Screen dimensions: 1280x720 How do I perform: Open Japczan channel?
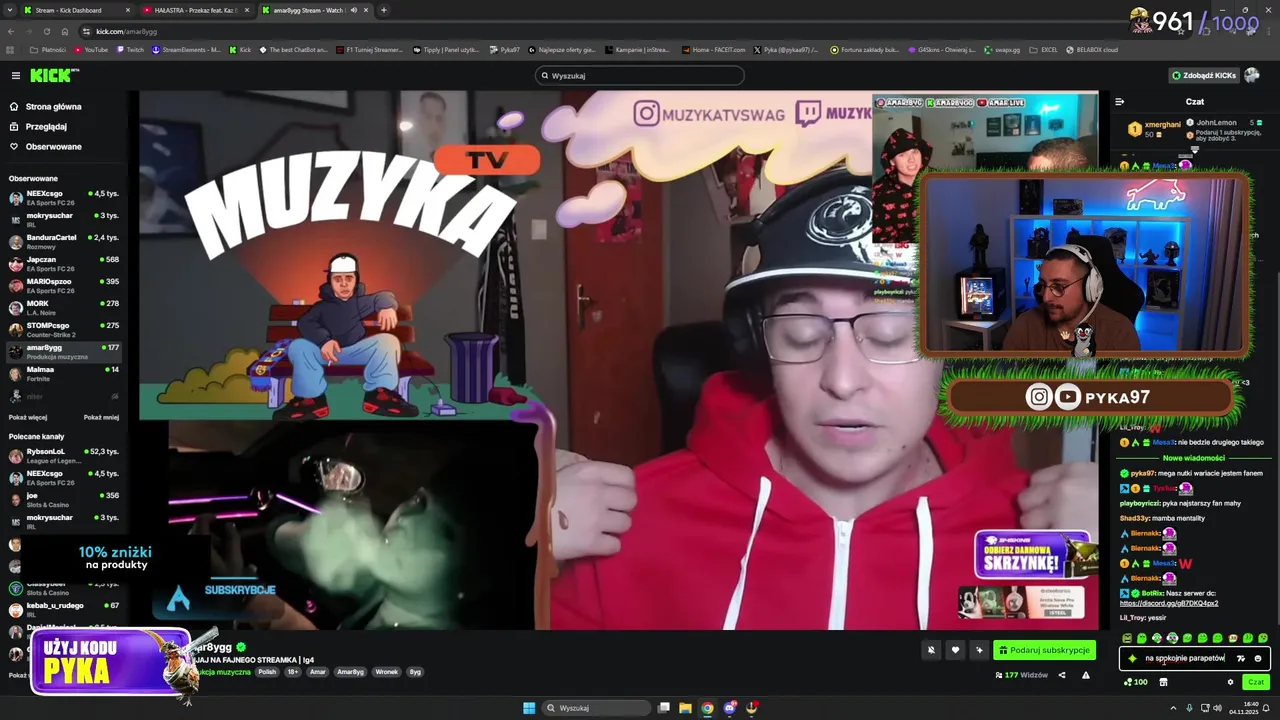tap(64, 264)
